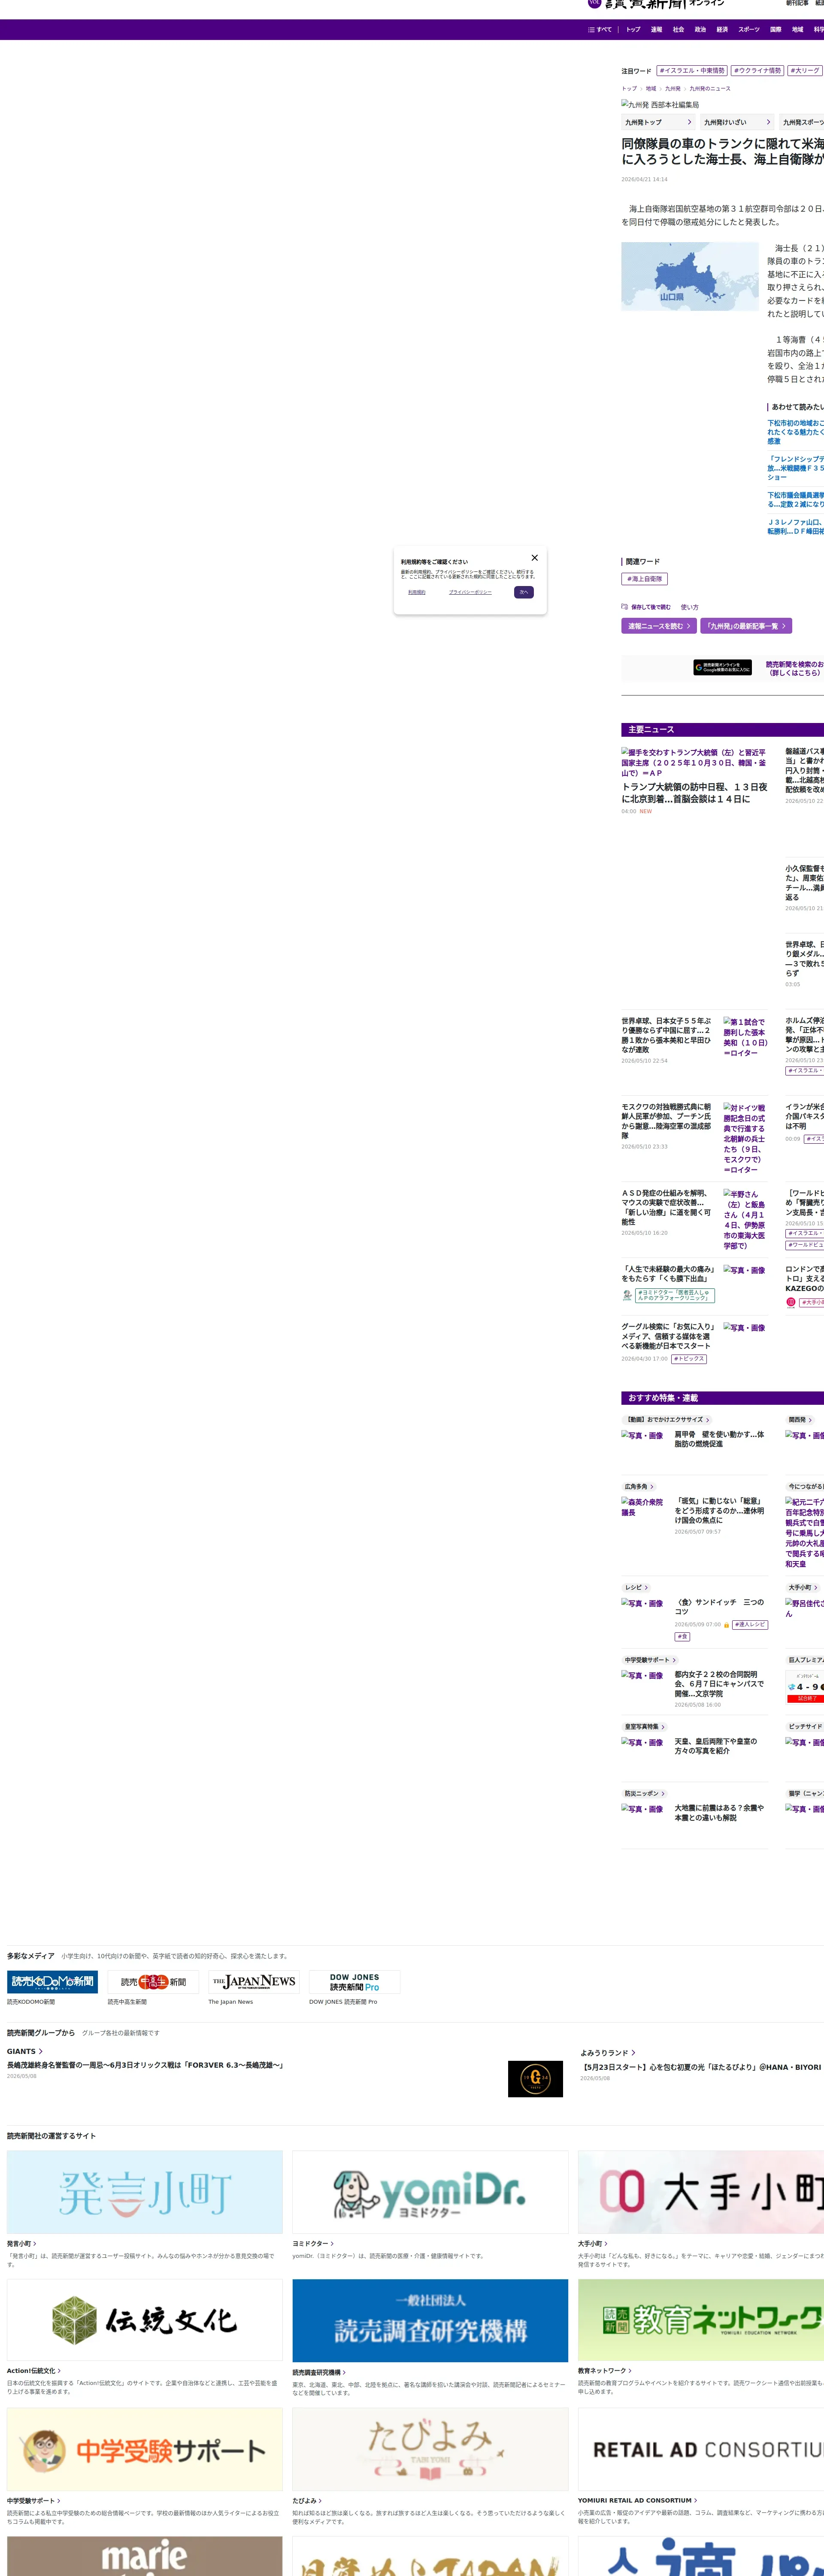The height and width of the screenshot is (2576, 824).
Task: Open the Dow Jones 読売新聞 Pro logo
Action: 355,1982
